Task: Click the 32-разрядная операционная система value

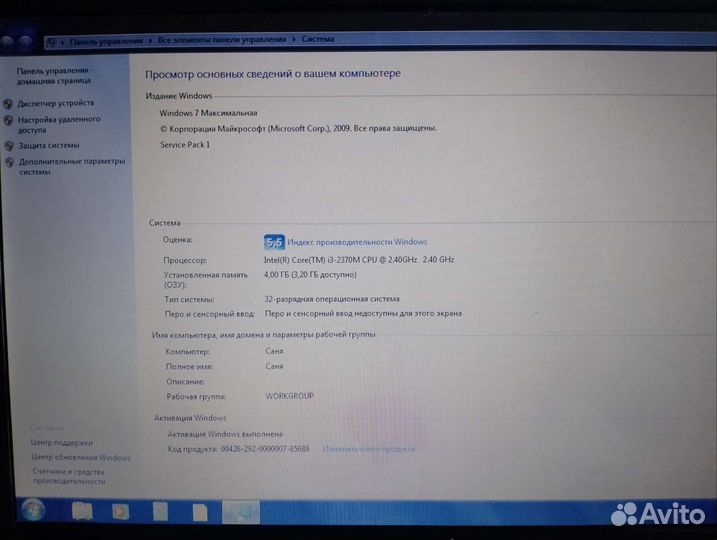Action: coord(332,299)
